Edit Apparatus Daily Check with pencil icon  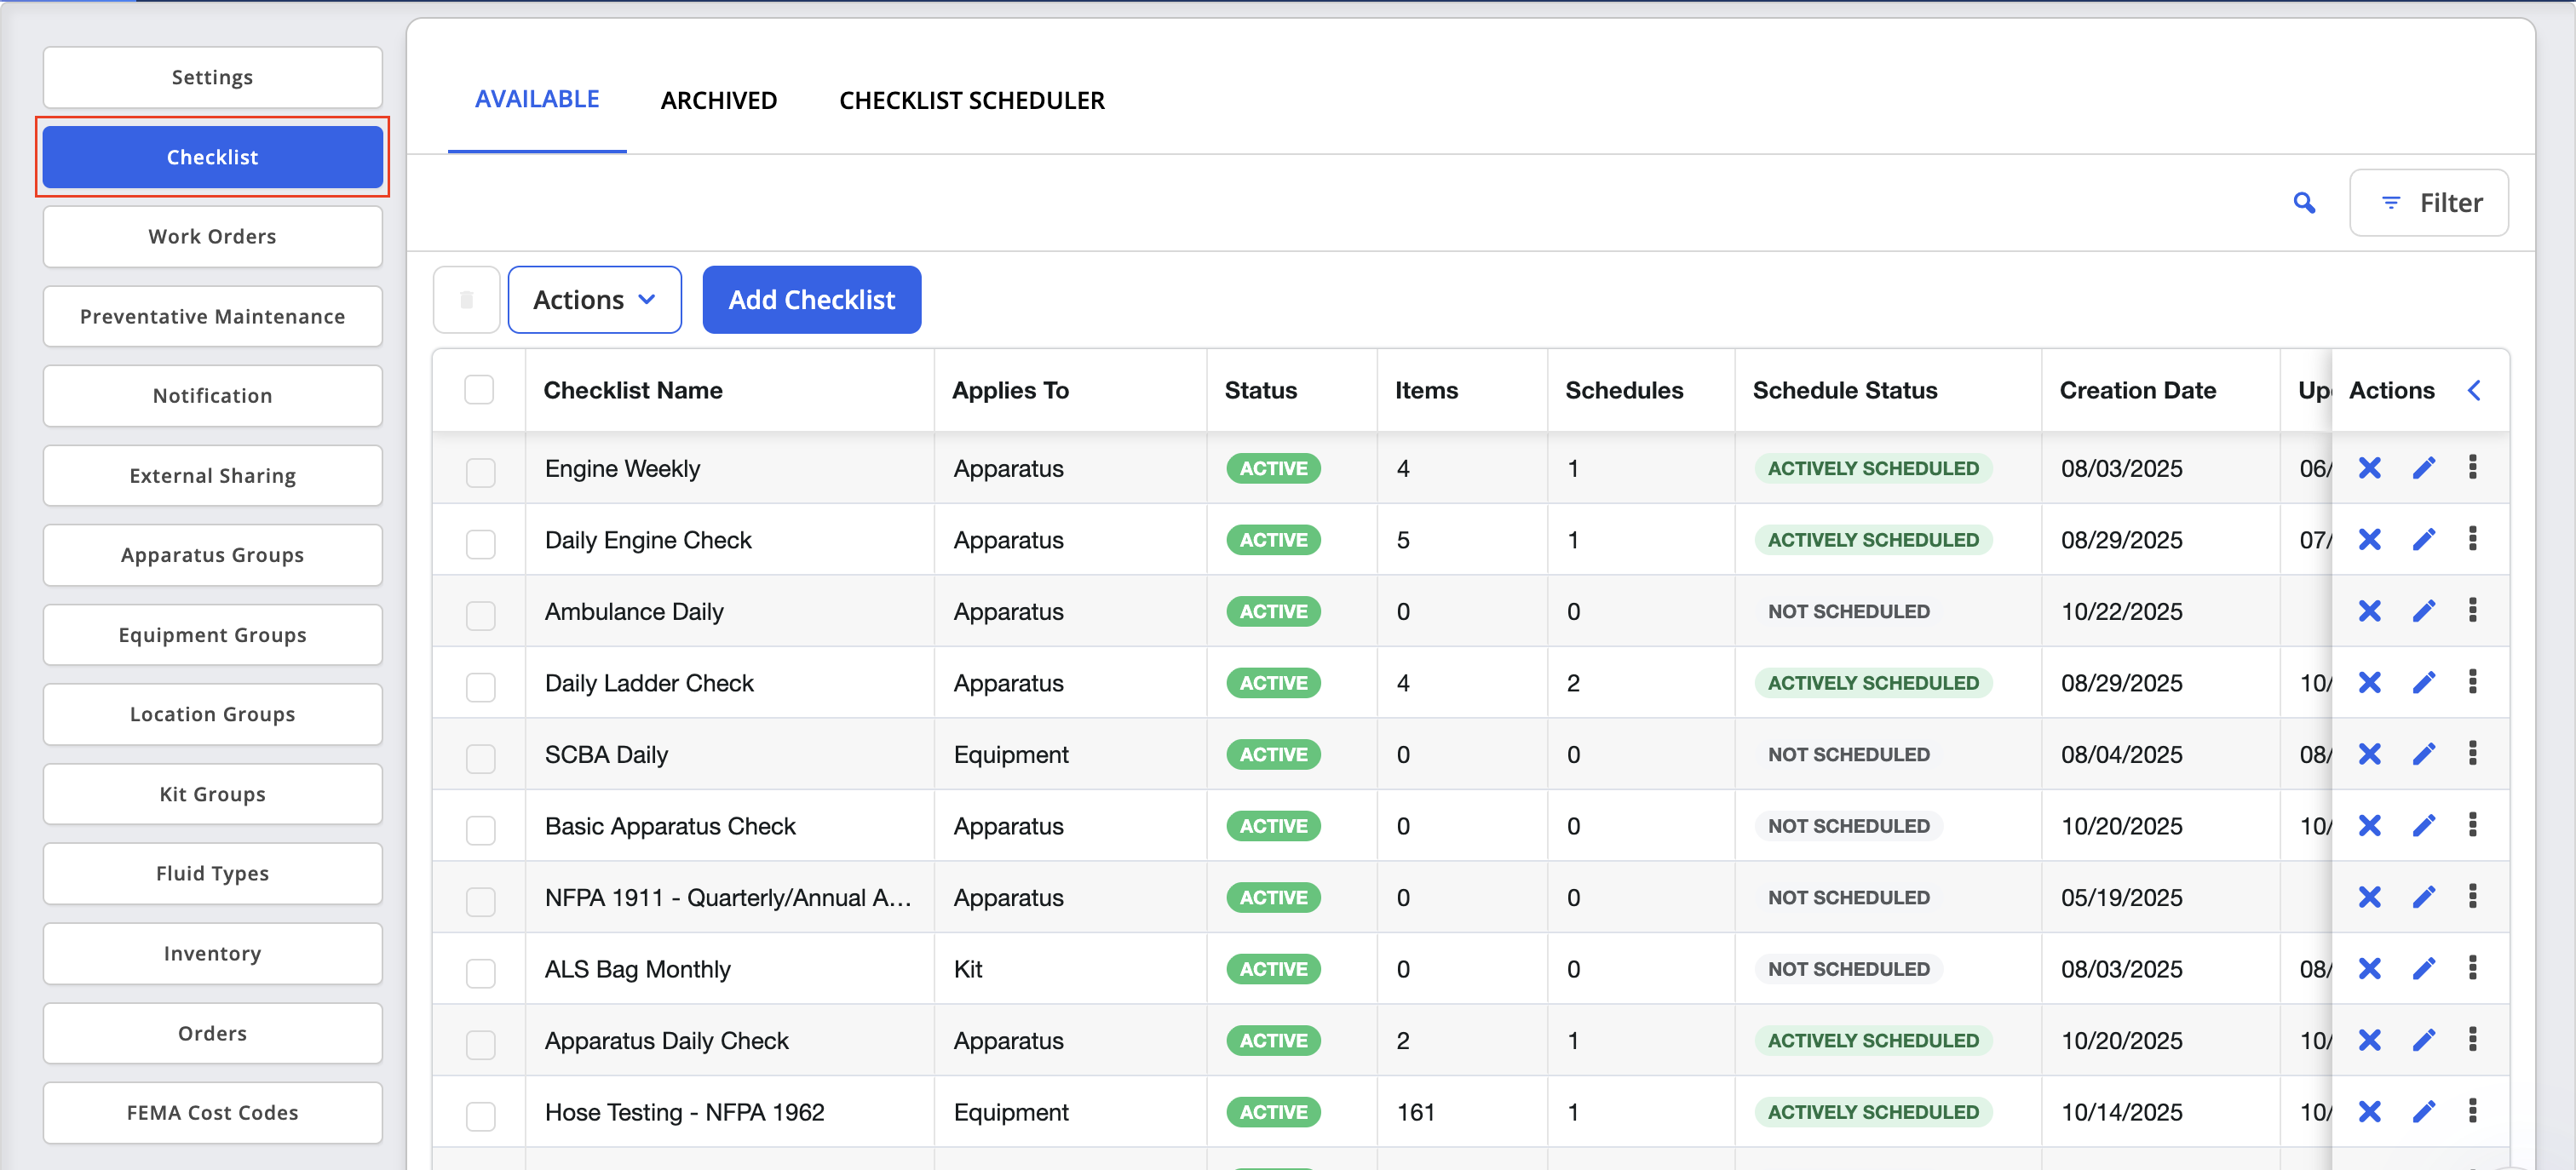2423,1040
